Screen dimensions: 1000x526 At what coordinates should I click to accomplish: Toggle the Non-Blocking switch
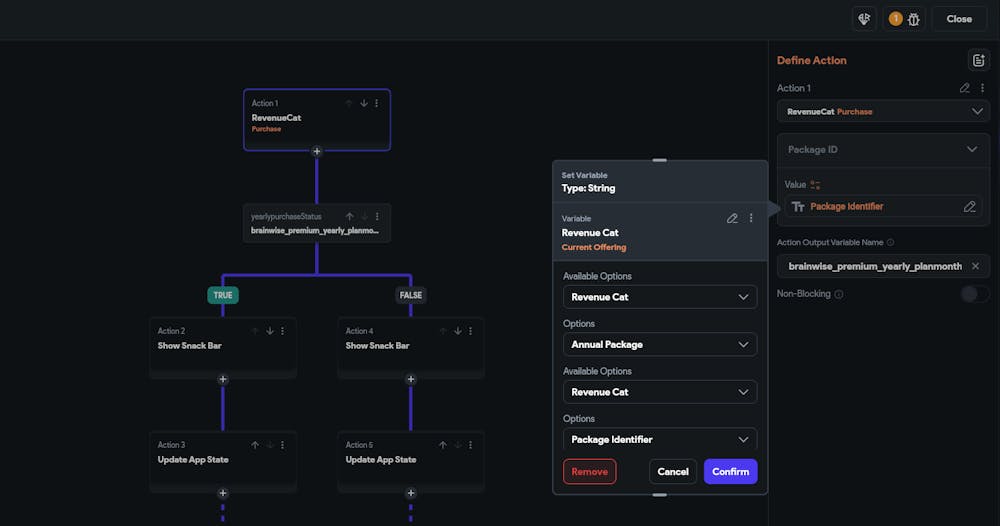click(974, 294)
